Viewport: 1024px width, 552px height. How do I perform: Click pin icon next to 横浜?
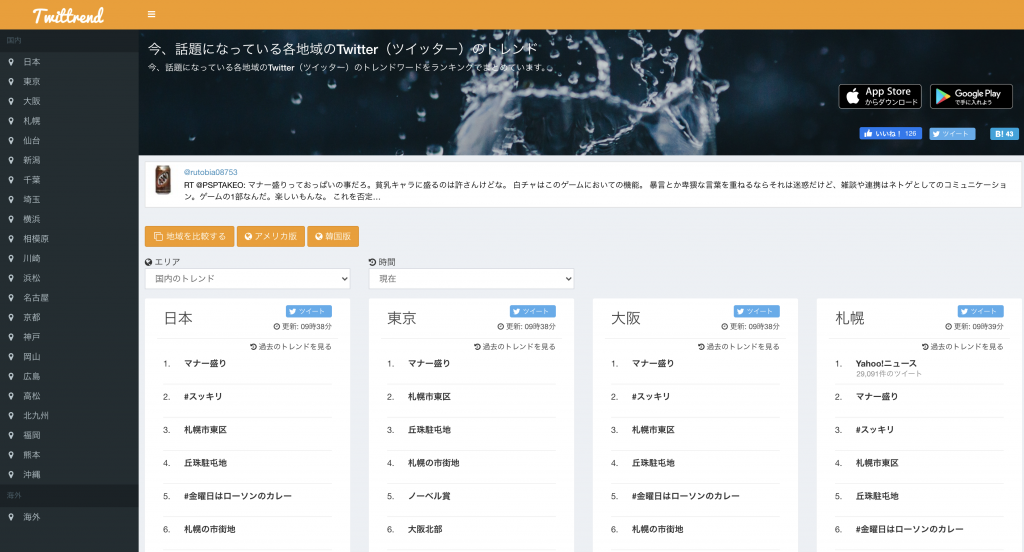pyautogui.click(x=11, y=219)
